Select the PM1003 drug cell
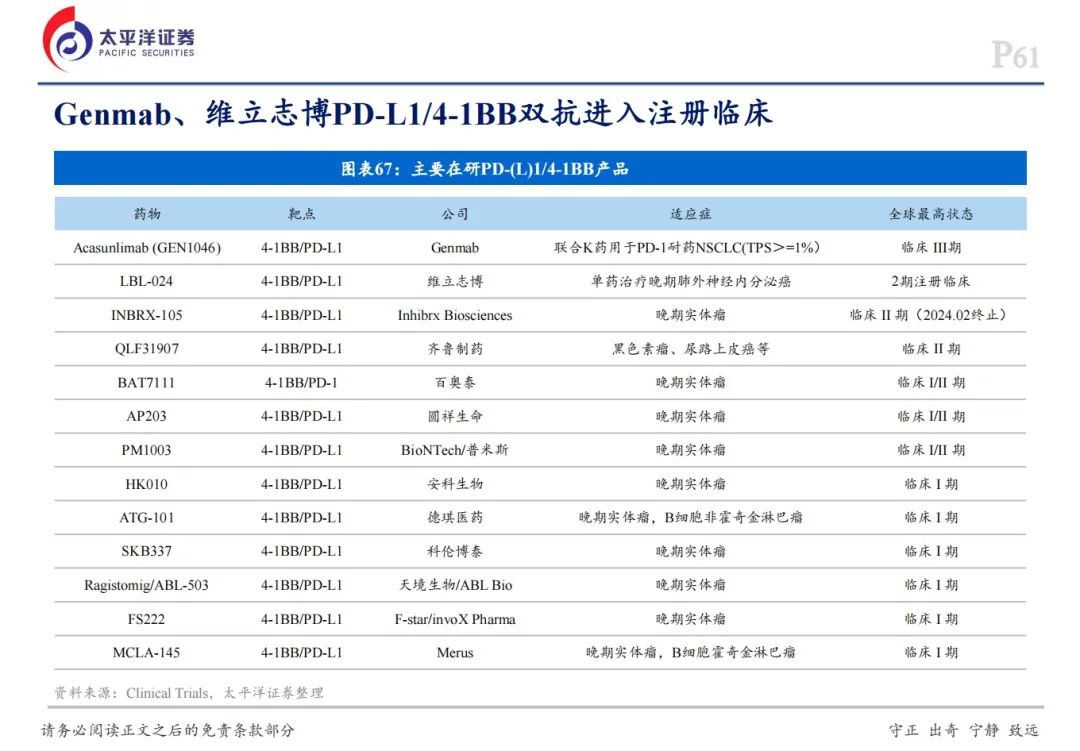The width and height of the screenshot is (1080, 751). [146, 450]
